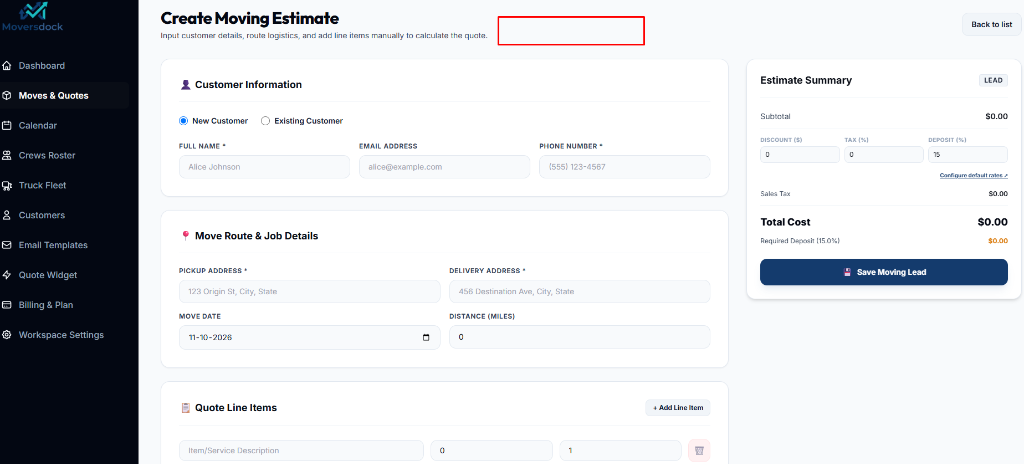This screenshot has width=1024, height=464.
Task: Focus the Email Address input field
Action: (x=445, y=167)
